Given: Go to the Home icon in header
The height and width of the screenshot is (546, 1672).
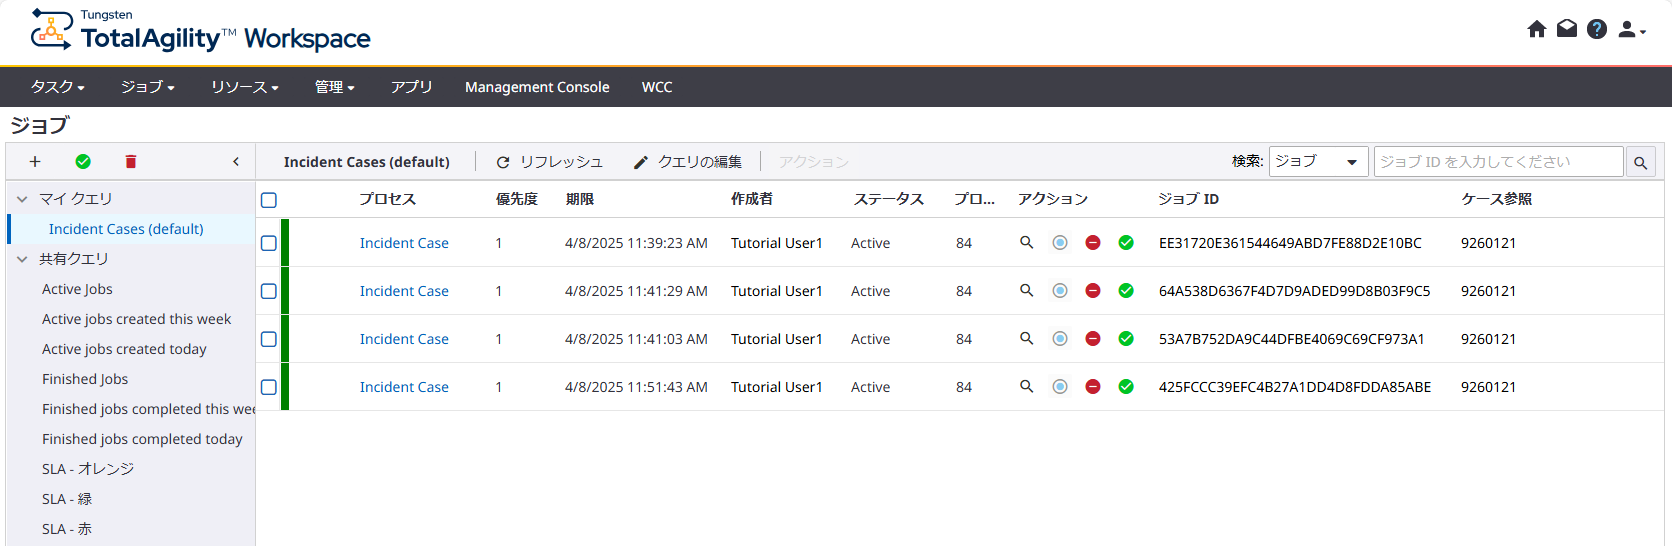Looking at the screenshot, I should click(x=1537, y=29).
